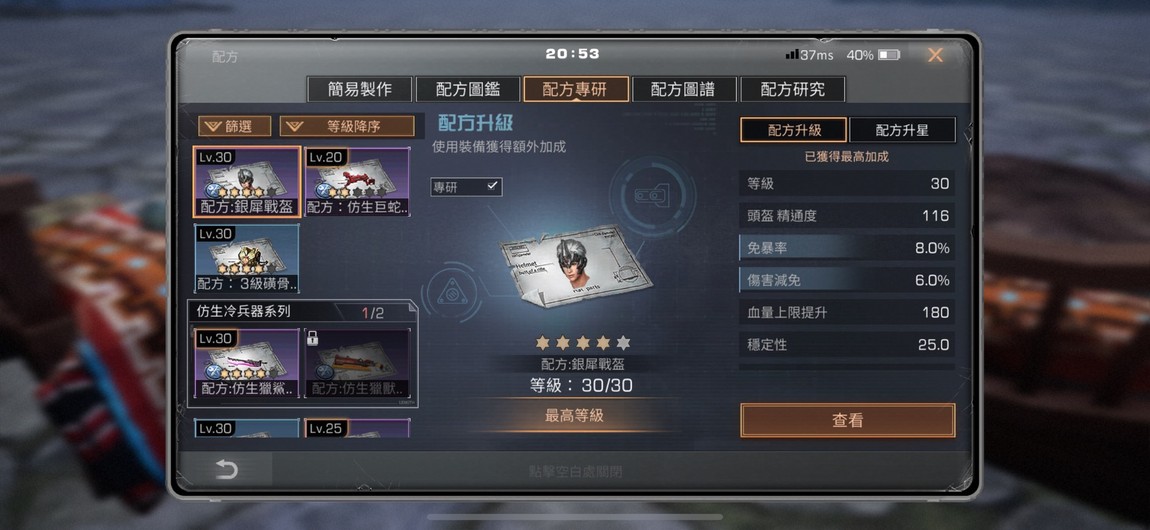Switch to the 配方研究 tab
Image resolution: width=1150 pixels, height=530 pixels.
pos(793,89)
